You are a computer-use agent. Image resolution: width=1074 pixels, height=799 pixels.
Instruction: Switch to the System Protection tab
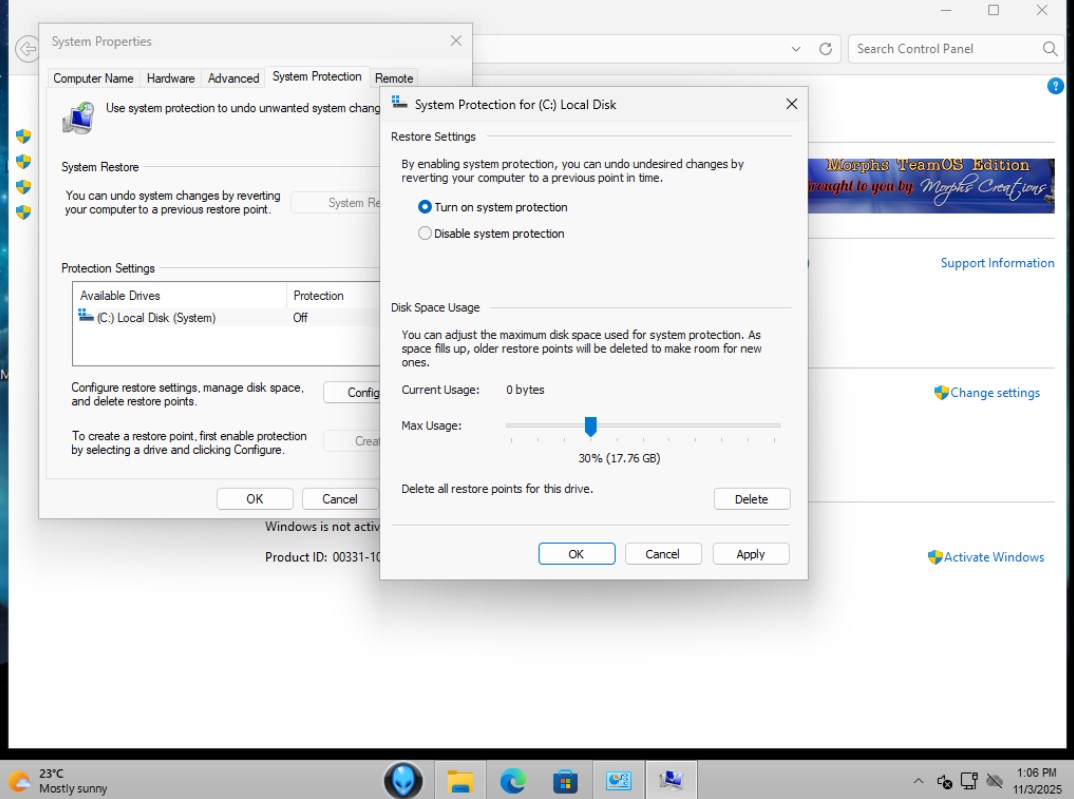tap(317, 77)
